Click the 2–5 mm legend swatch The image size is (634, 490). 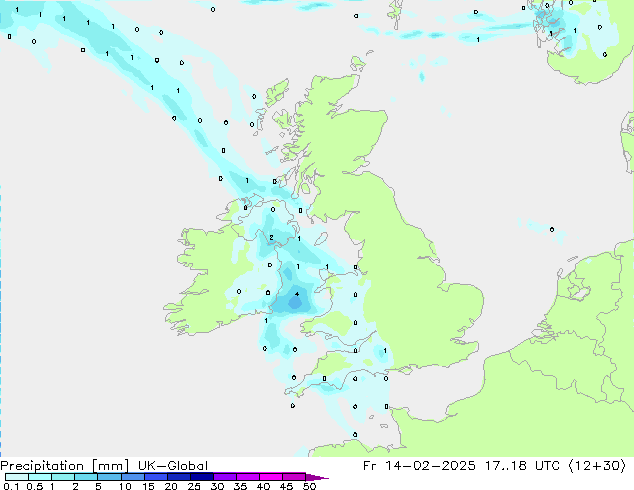[86, 477]
